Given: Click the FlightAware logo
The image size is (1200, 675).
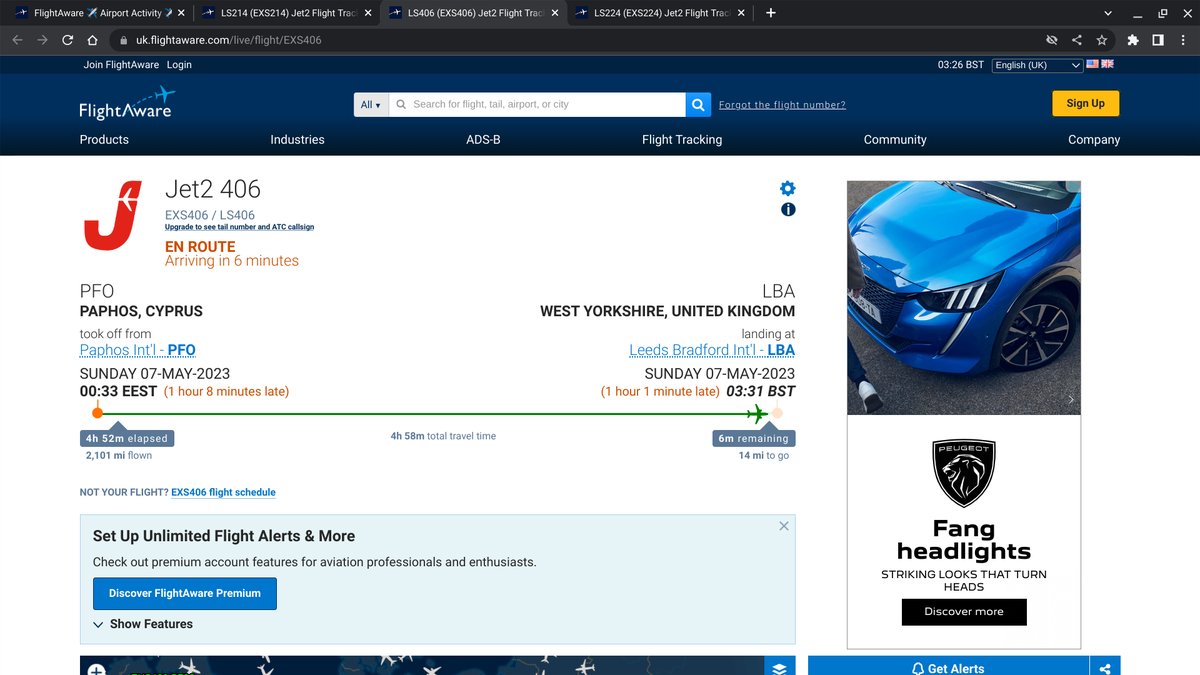Looking at the screenshot, I should point(127,104).
